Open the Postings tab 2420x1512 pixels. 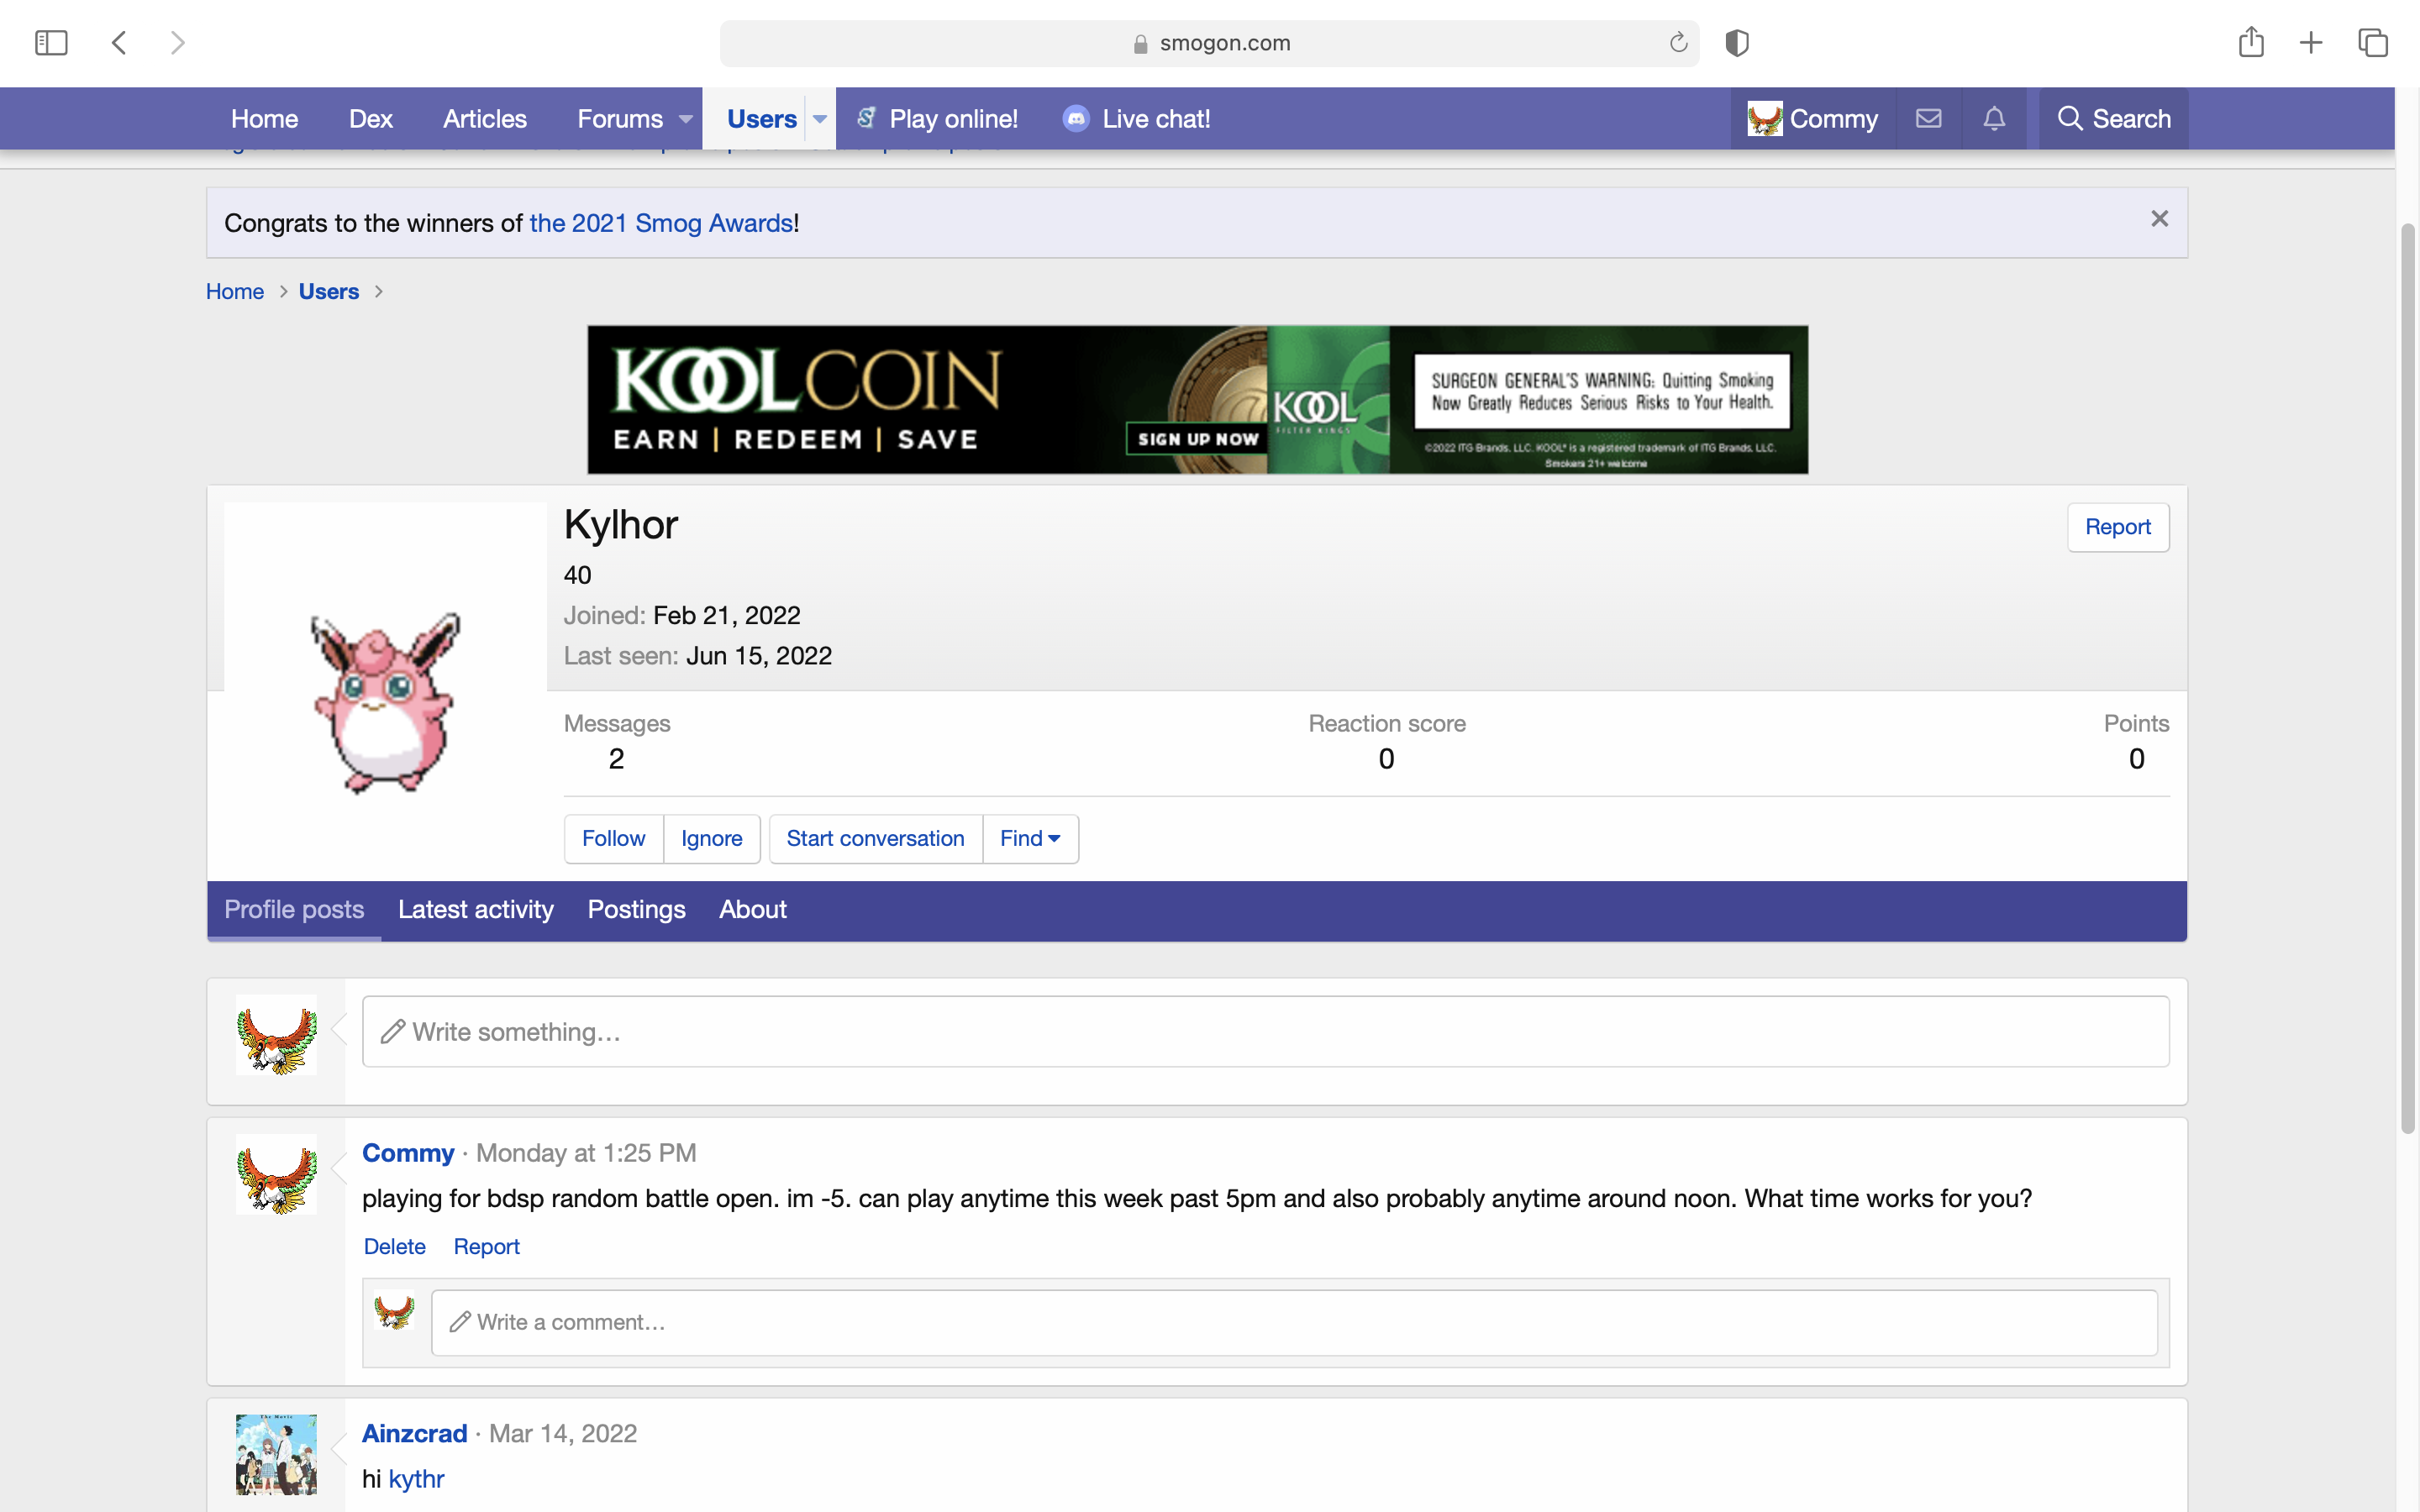coord(636,909)
